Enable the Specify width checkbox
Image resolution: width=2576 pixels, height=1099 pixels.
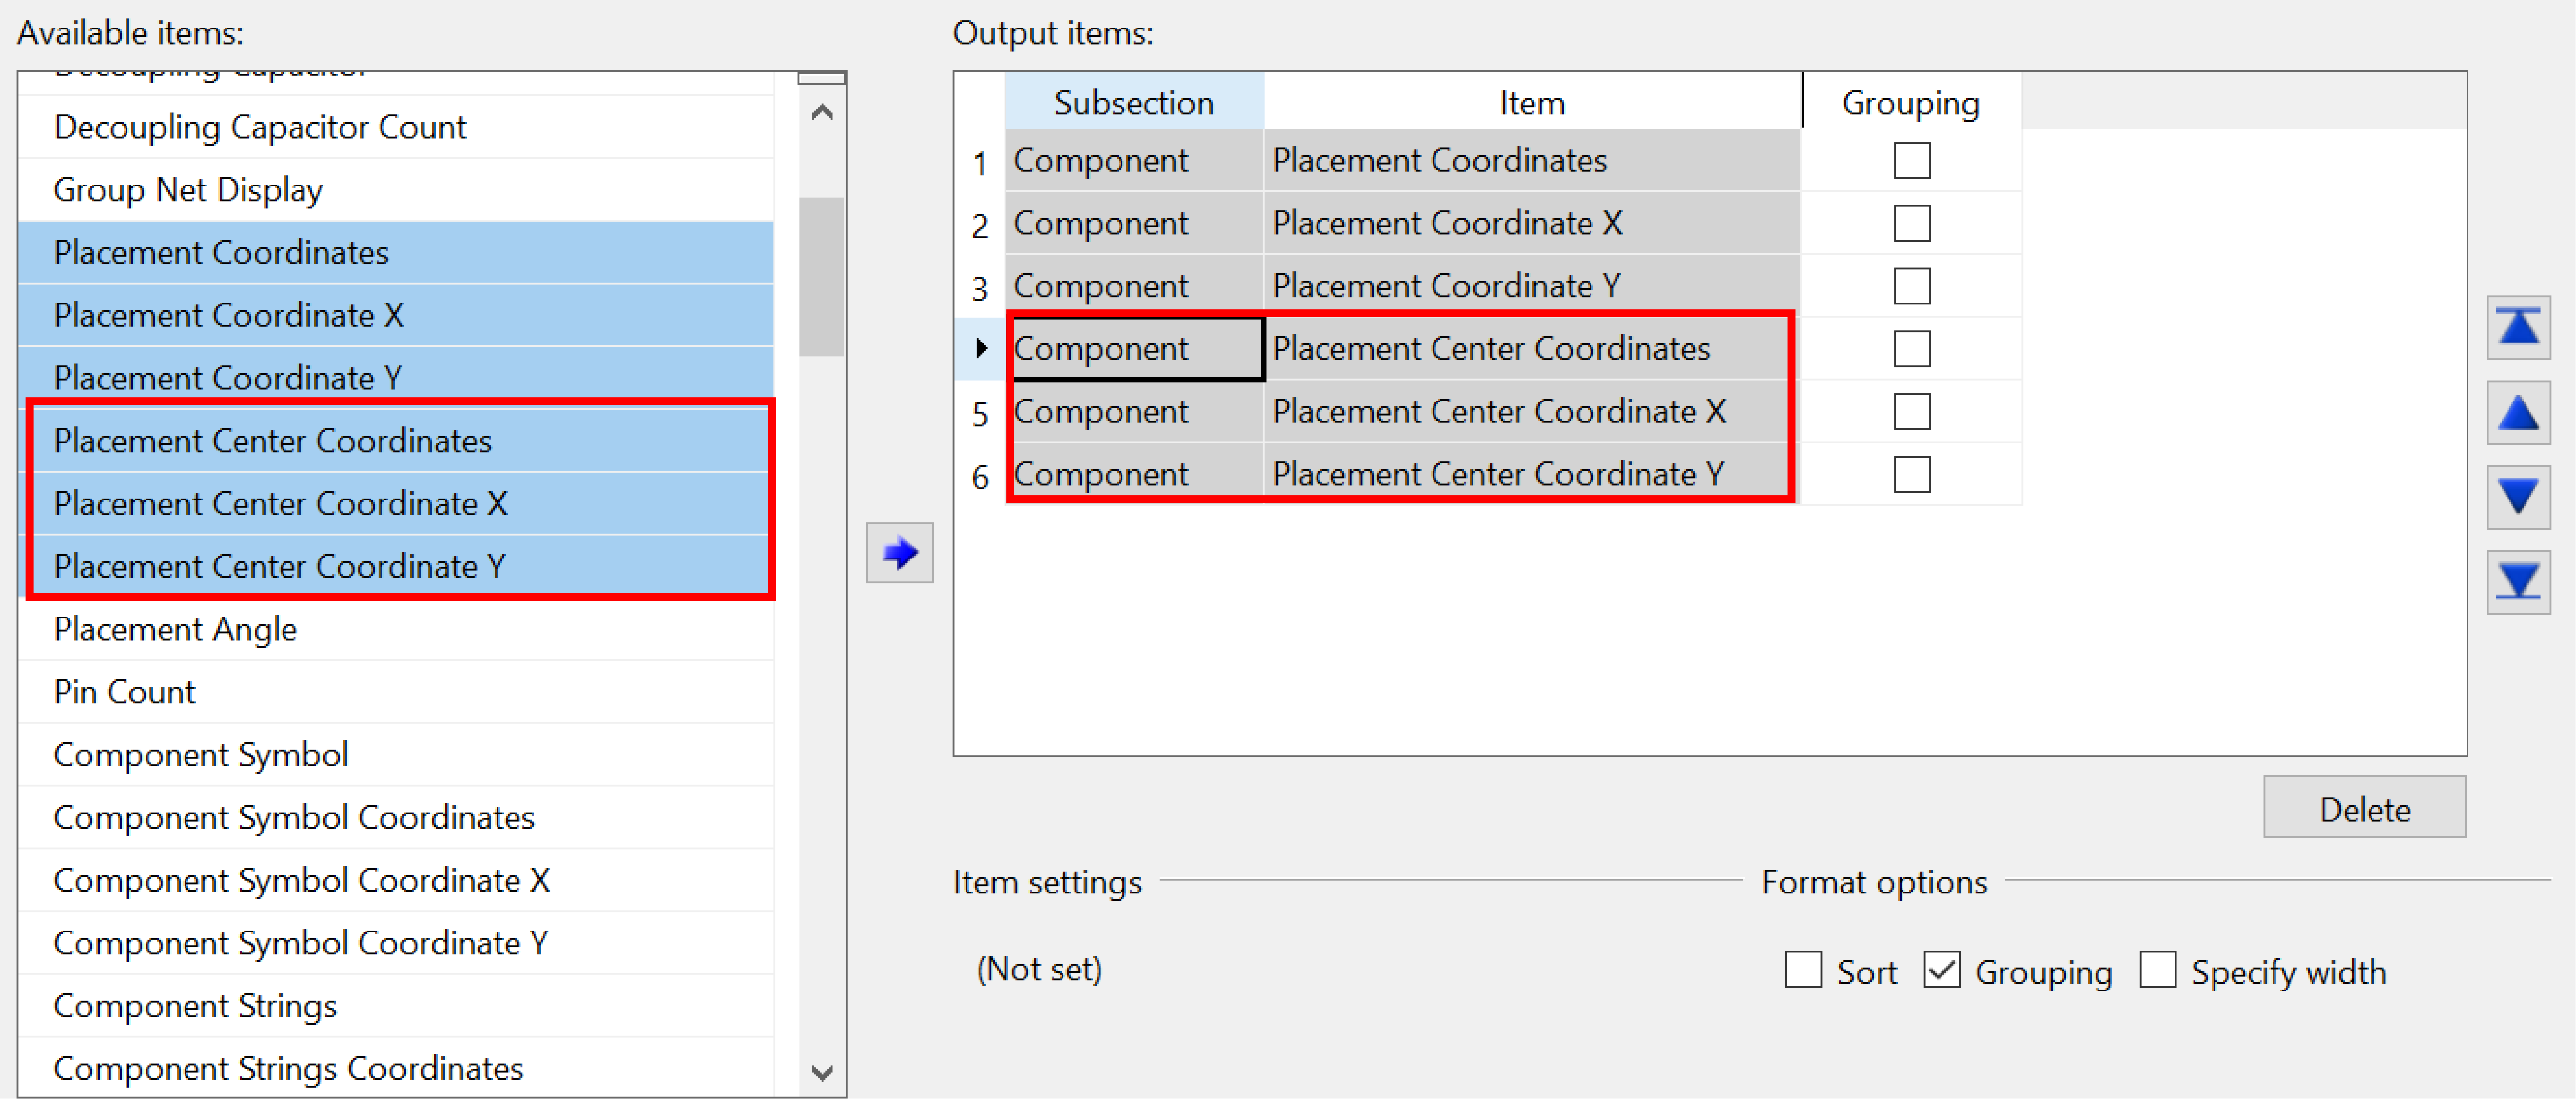[x=2157, y=970]
